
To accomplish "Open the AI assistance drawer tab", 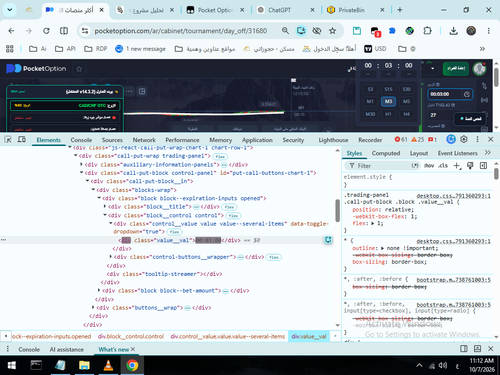I will 67,349.
